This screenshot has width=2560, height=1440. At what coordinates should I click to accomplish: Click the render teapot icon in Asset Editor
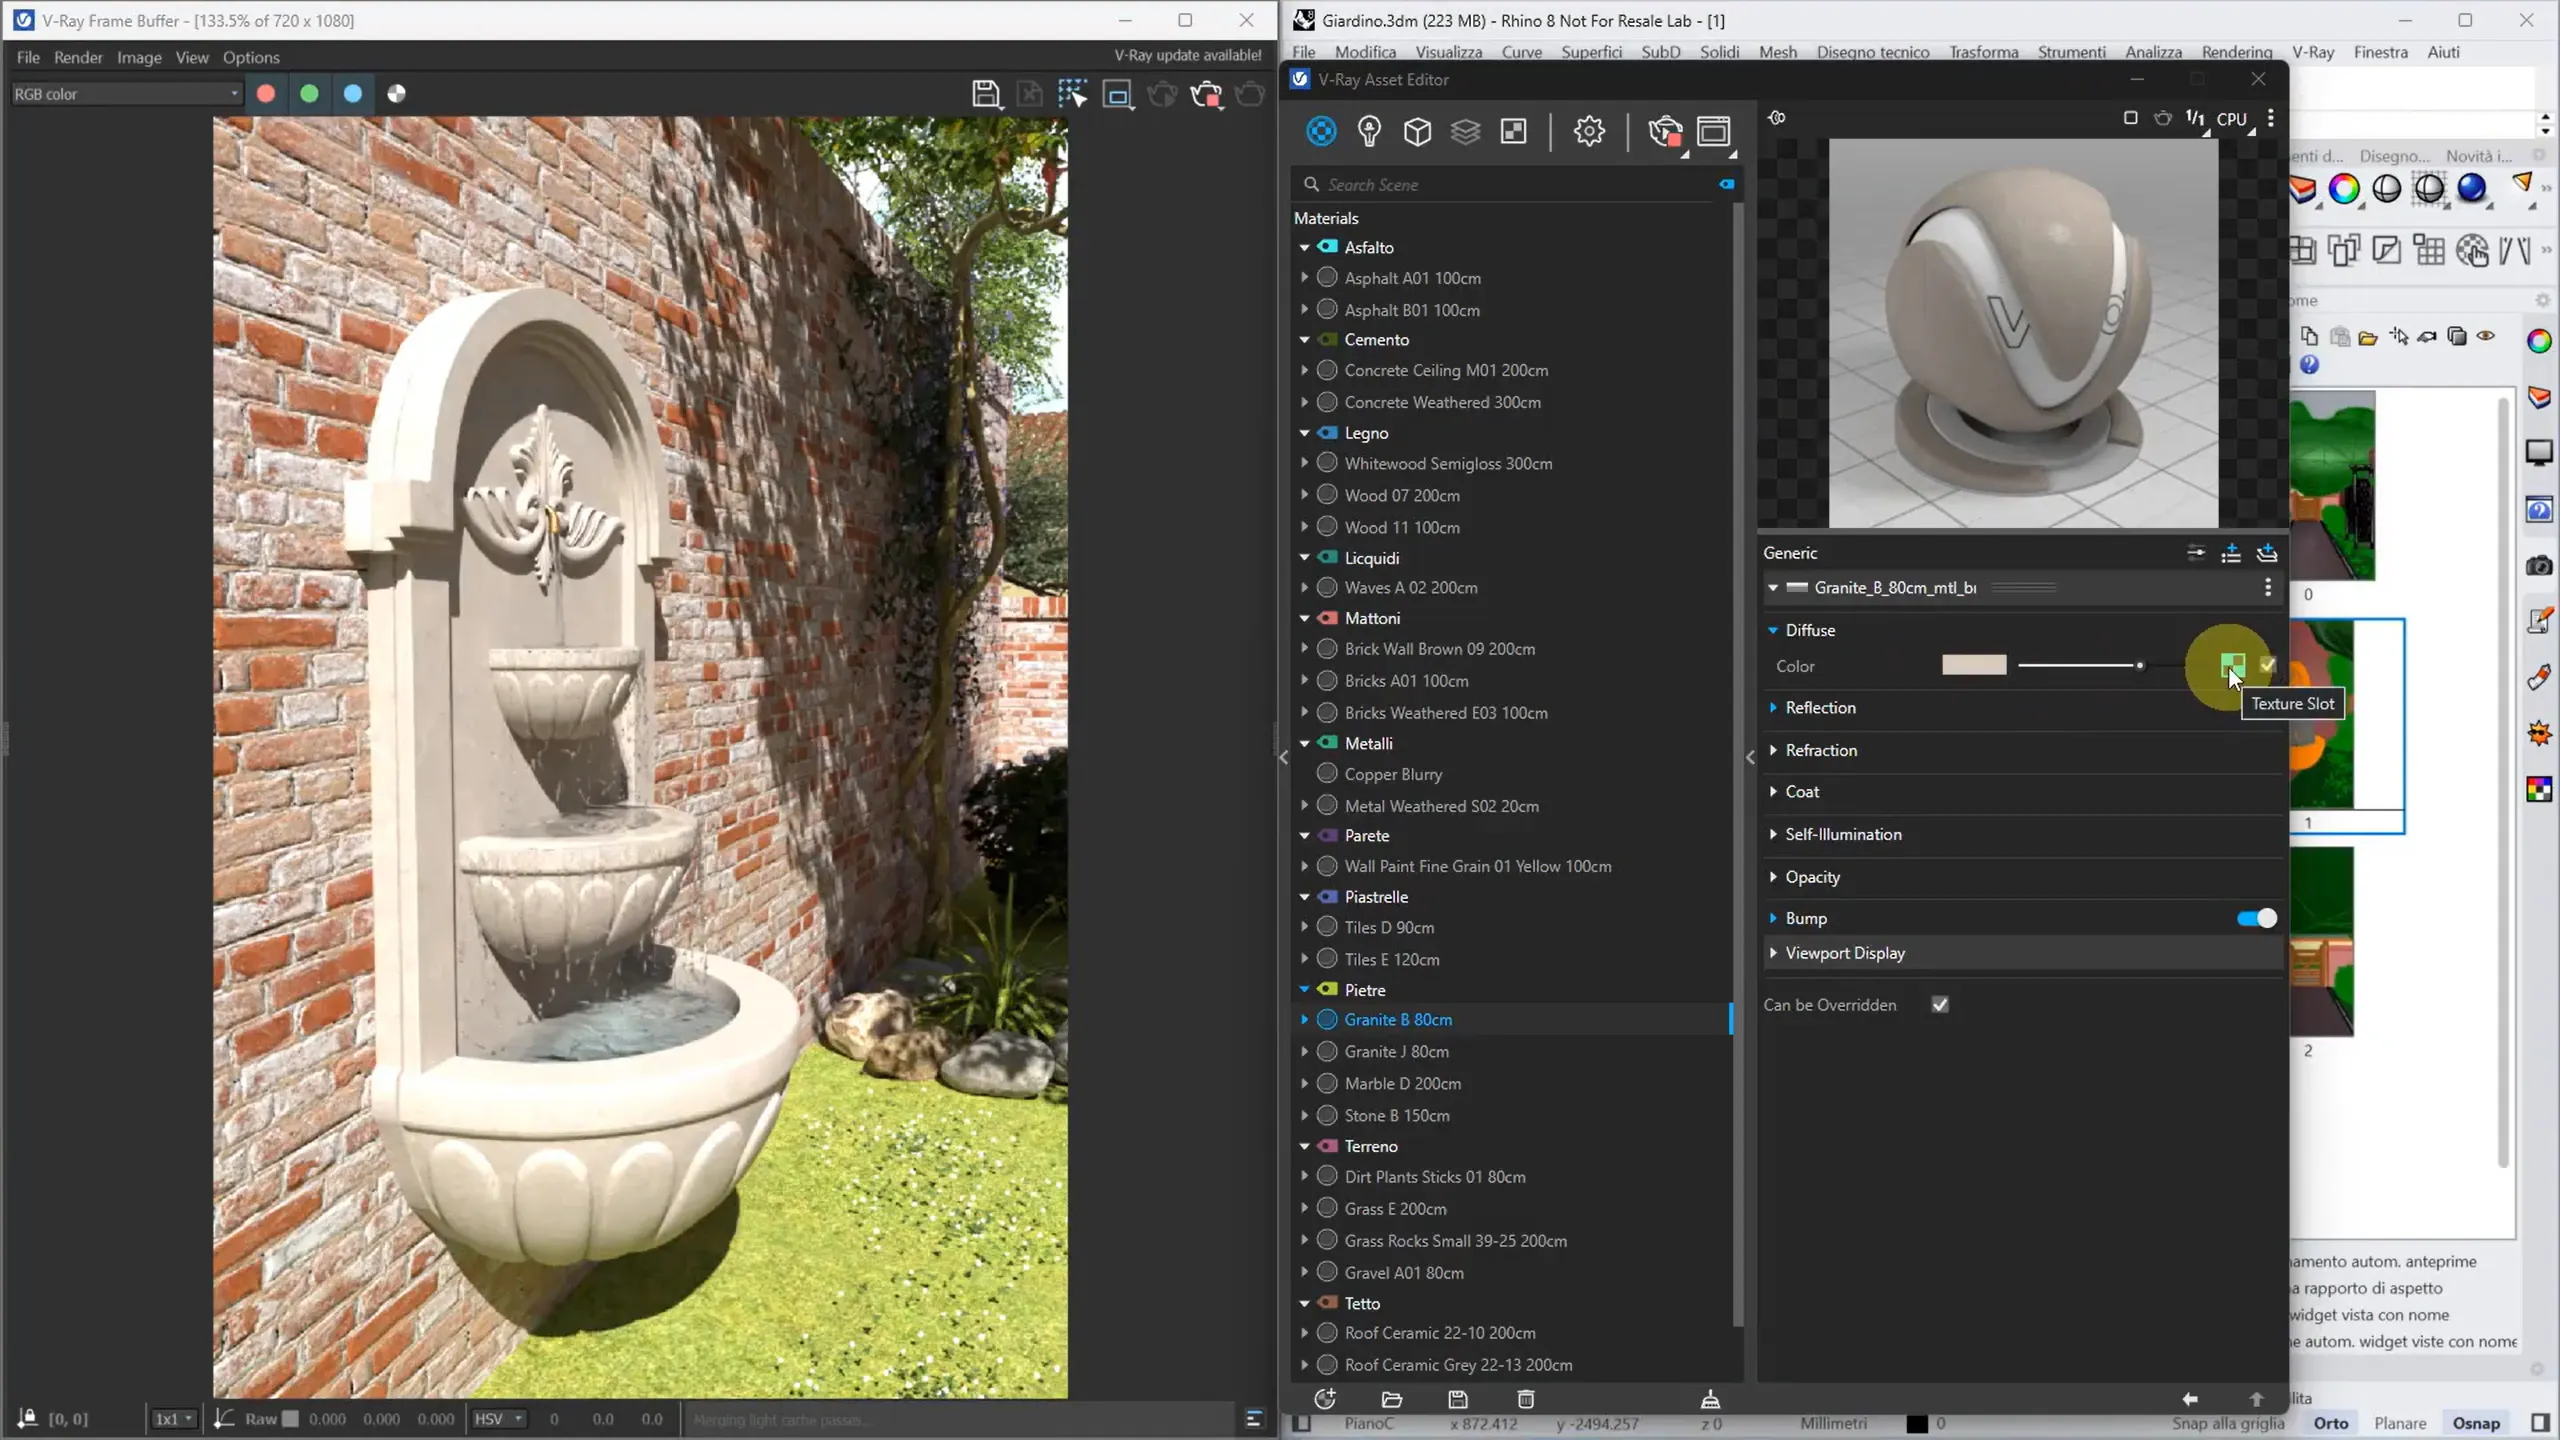pyautogui.click(x=1664, y=131)
